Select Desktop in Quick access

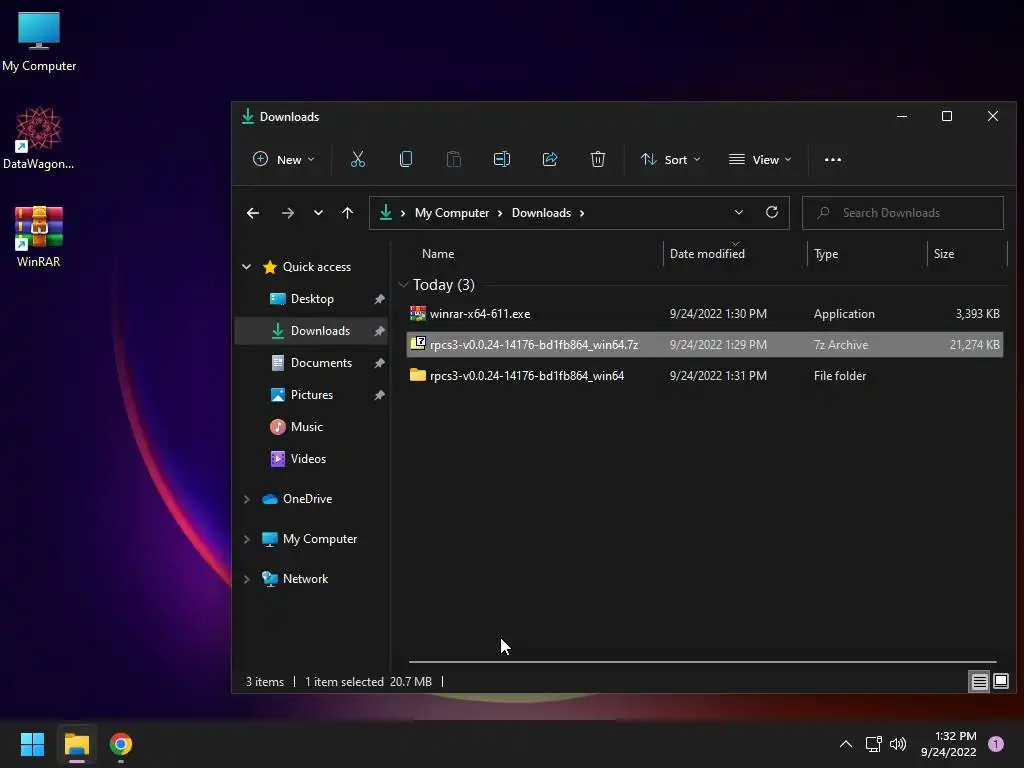point(312,299)
